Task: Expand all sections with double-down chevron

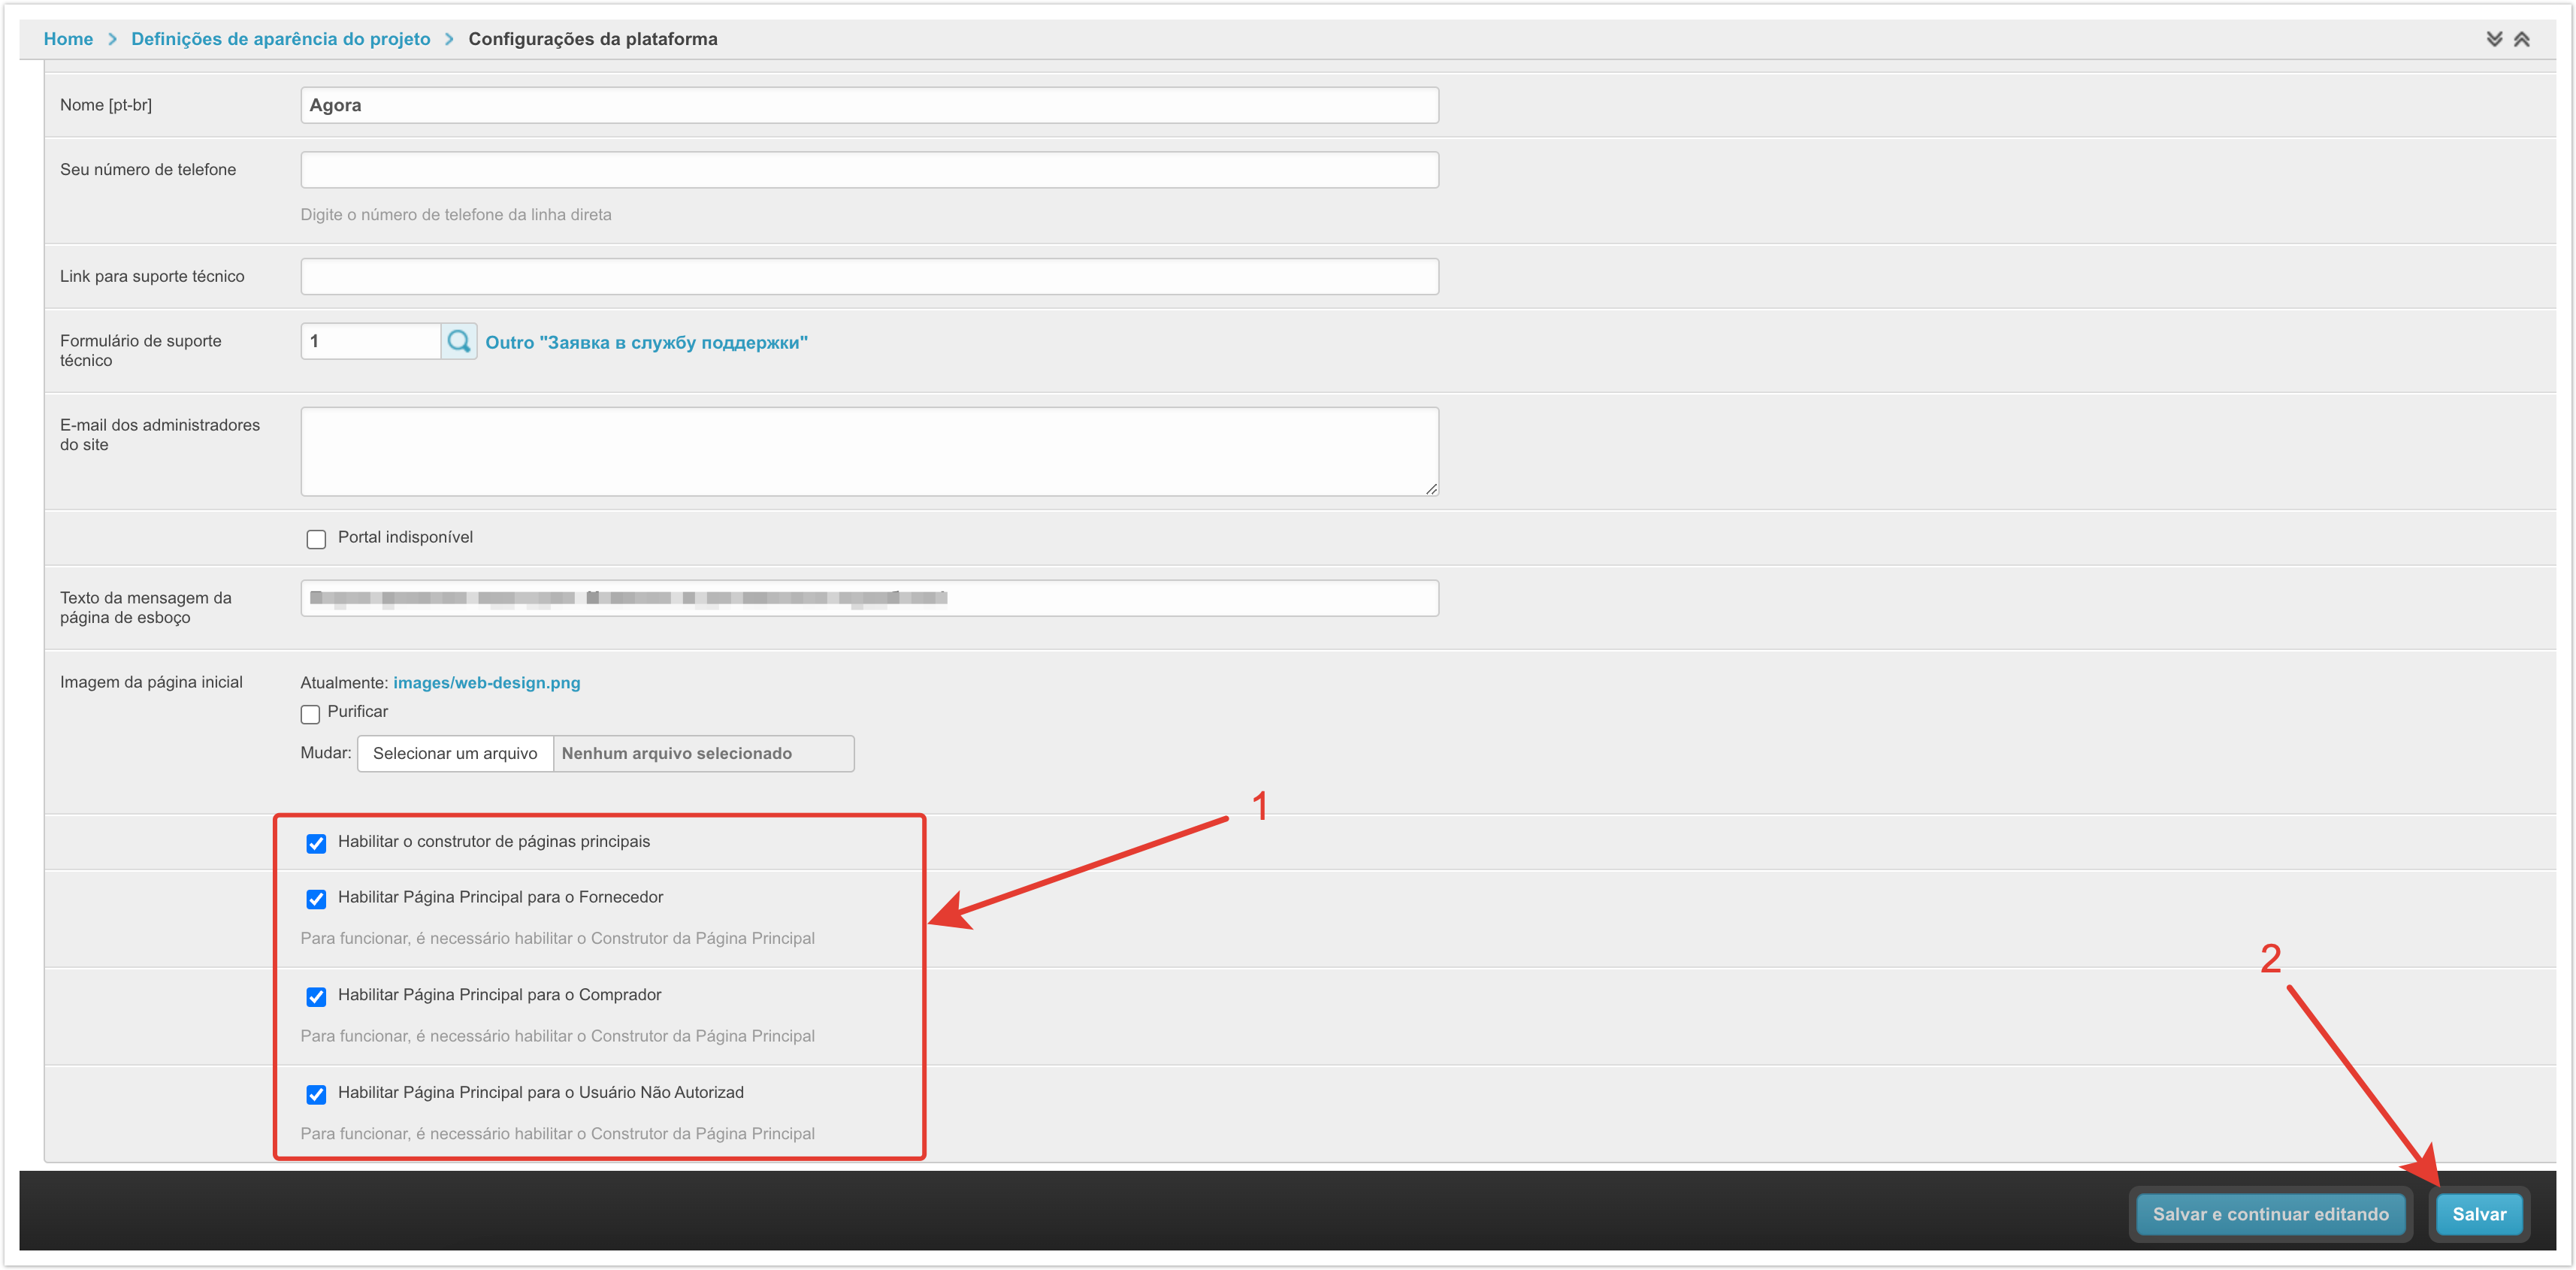Action: (x=2494, y=39)
